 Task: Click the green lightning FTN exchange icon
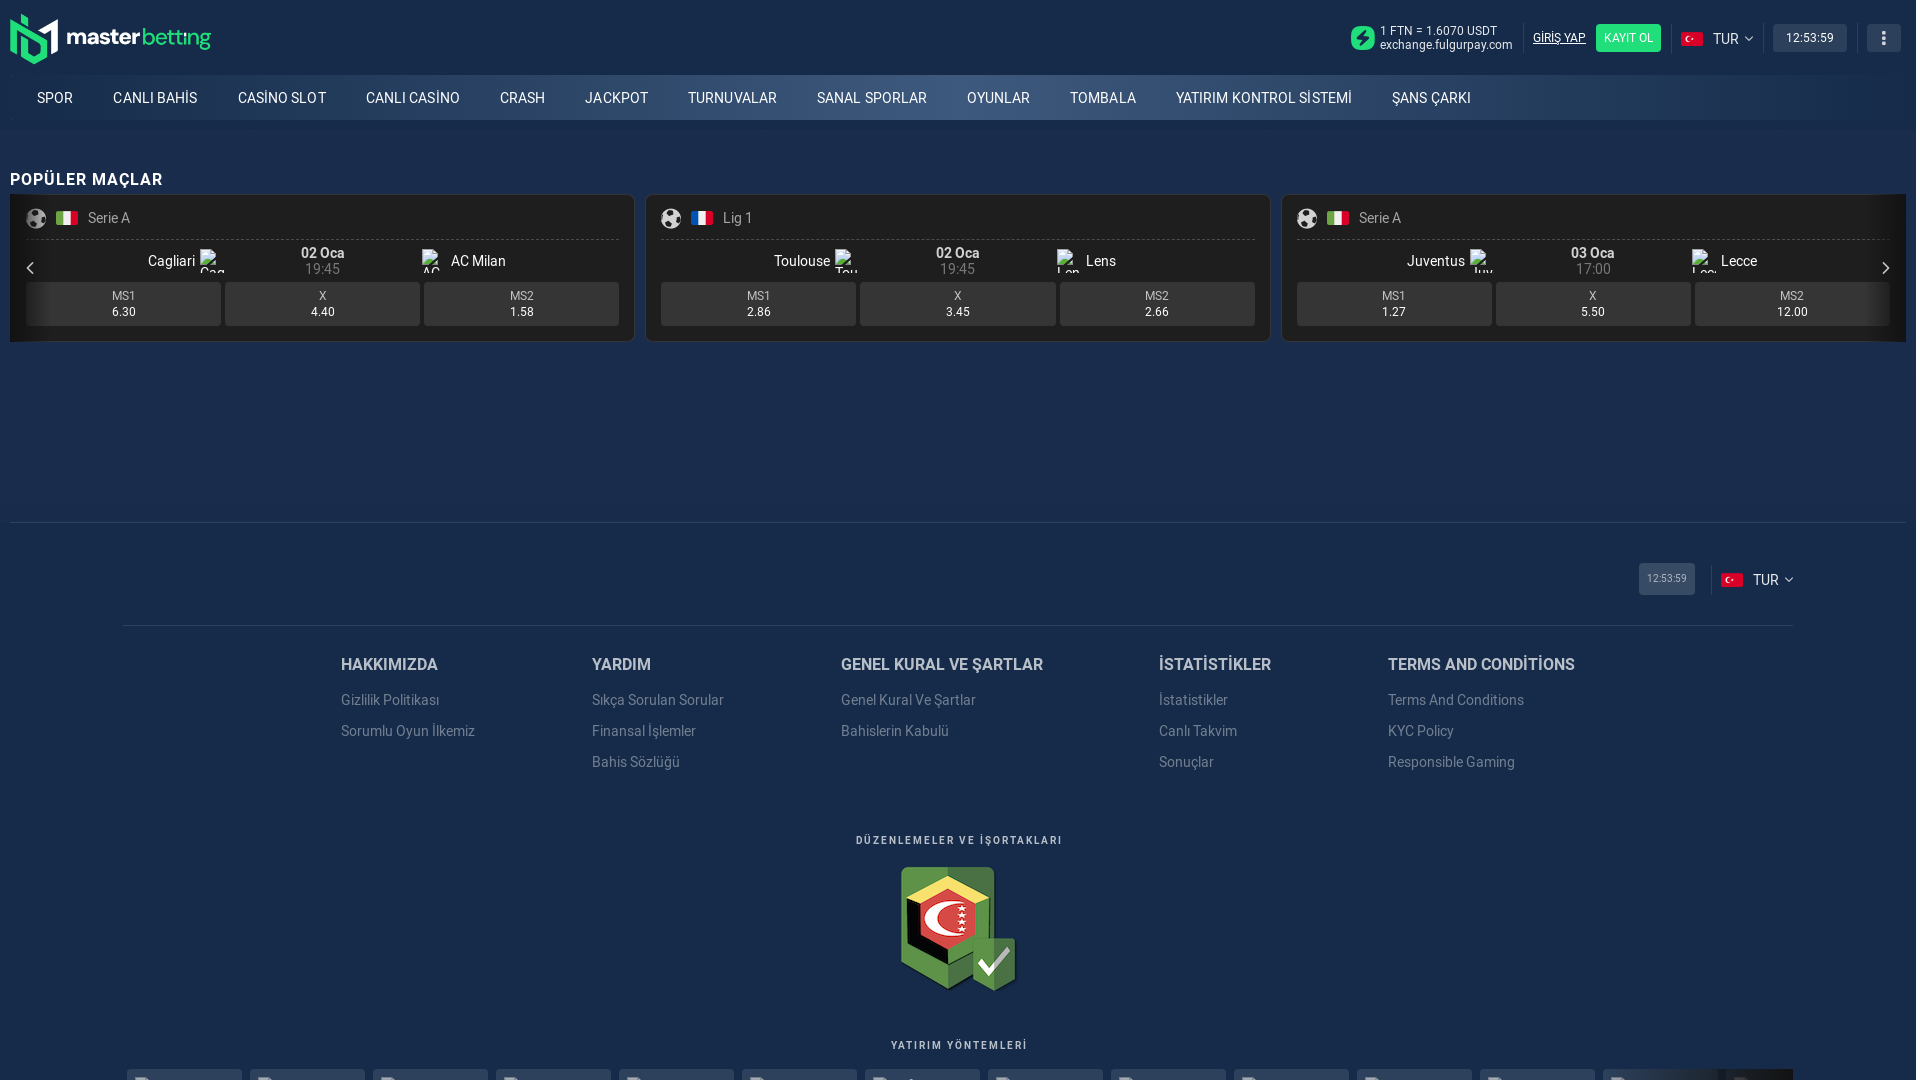1362,38
